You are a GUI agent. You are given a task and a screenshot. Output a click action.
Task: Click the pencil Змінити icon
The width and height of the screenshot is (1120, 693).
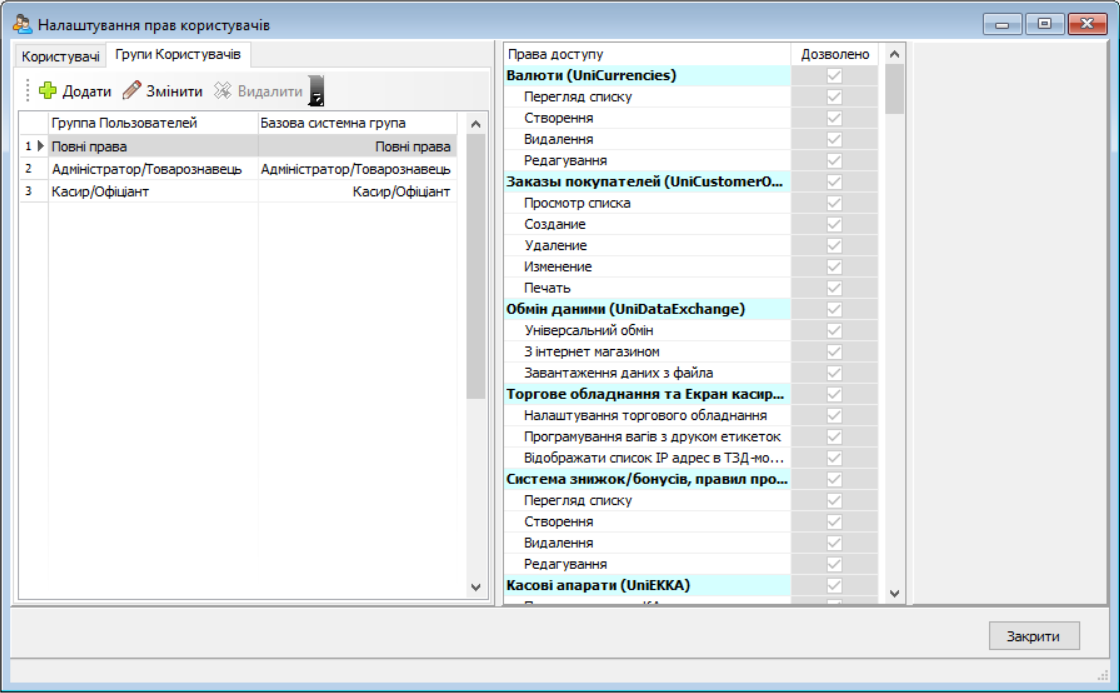click(x=131, y=90)
